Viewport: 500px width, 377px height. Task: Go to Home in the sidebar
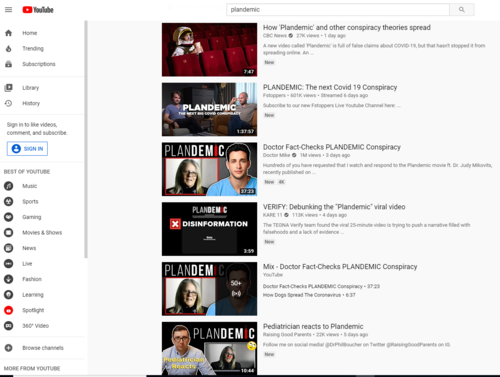(x=29, y=33)
